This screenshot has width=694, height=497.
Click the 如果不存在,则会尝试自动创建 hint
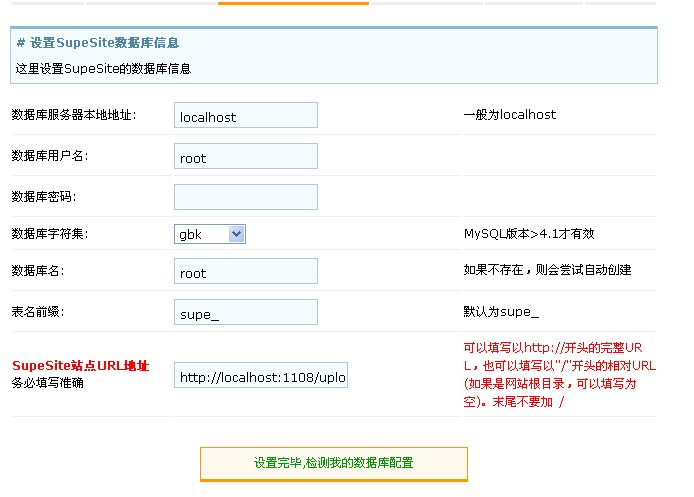[x=547, y=270]
